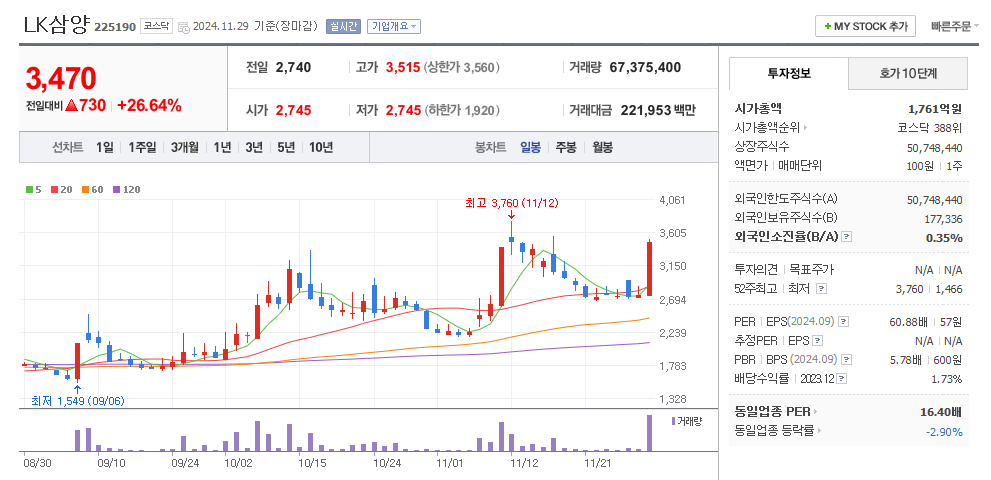Image resolution: width=991 pixels, height=480 pixels.
Task: Click the 최저 1,549 (09/06) chart marker
Action: 76,401
